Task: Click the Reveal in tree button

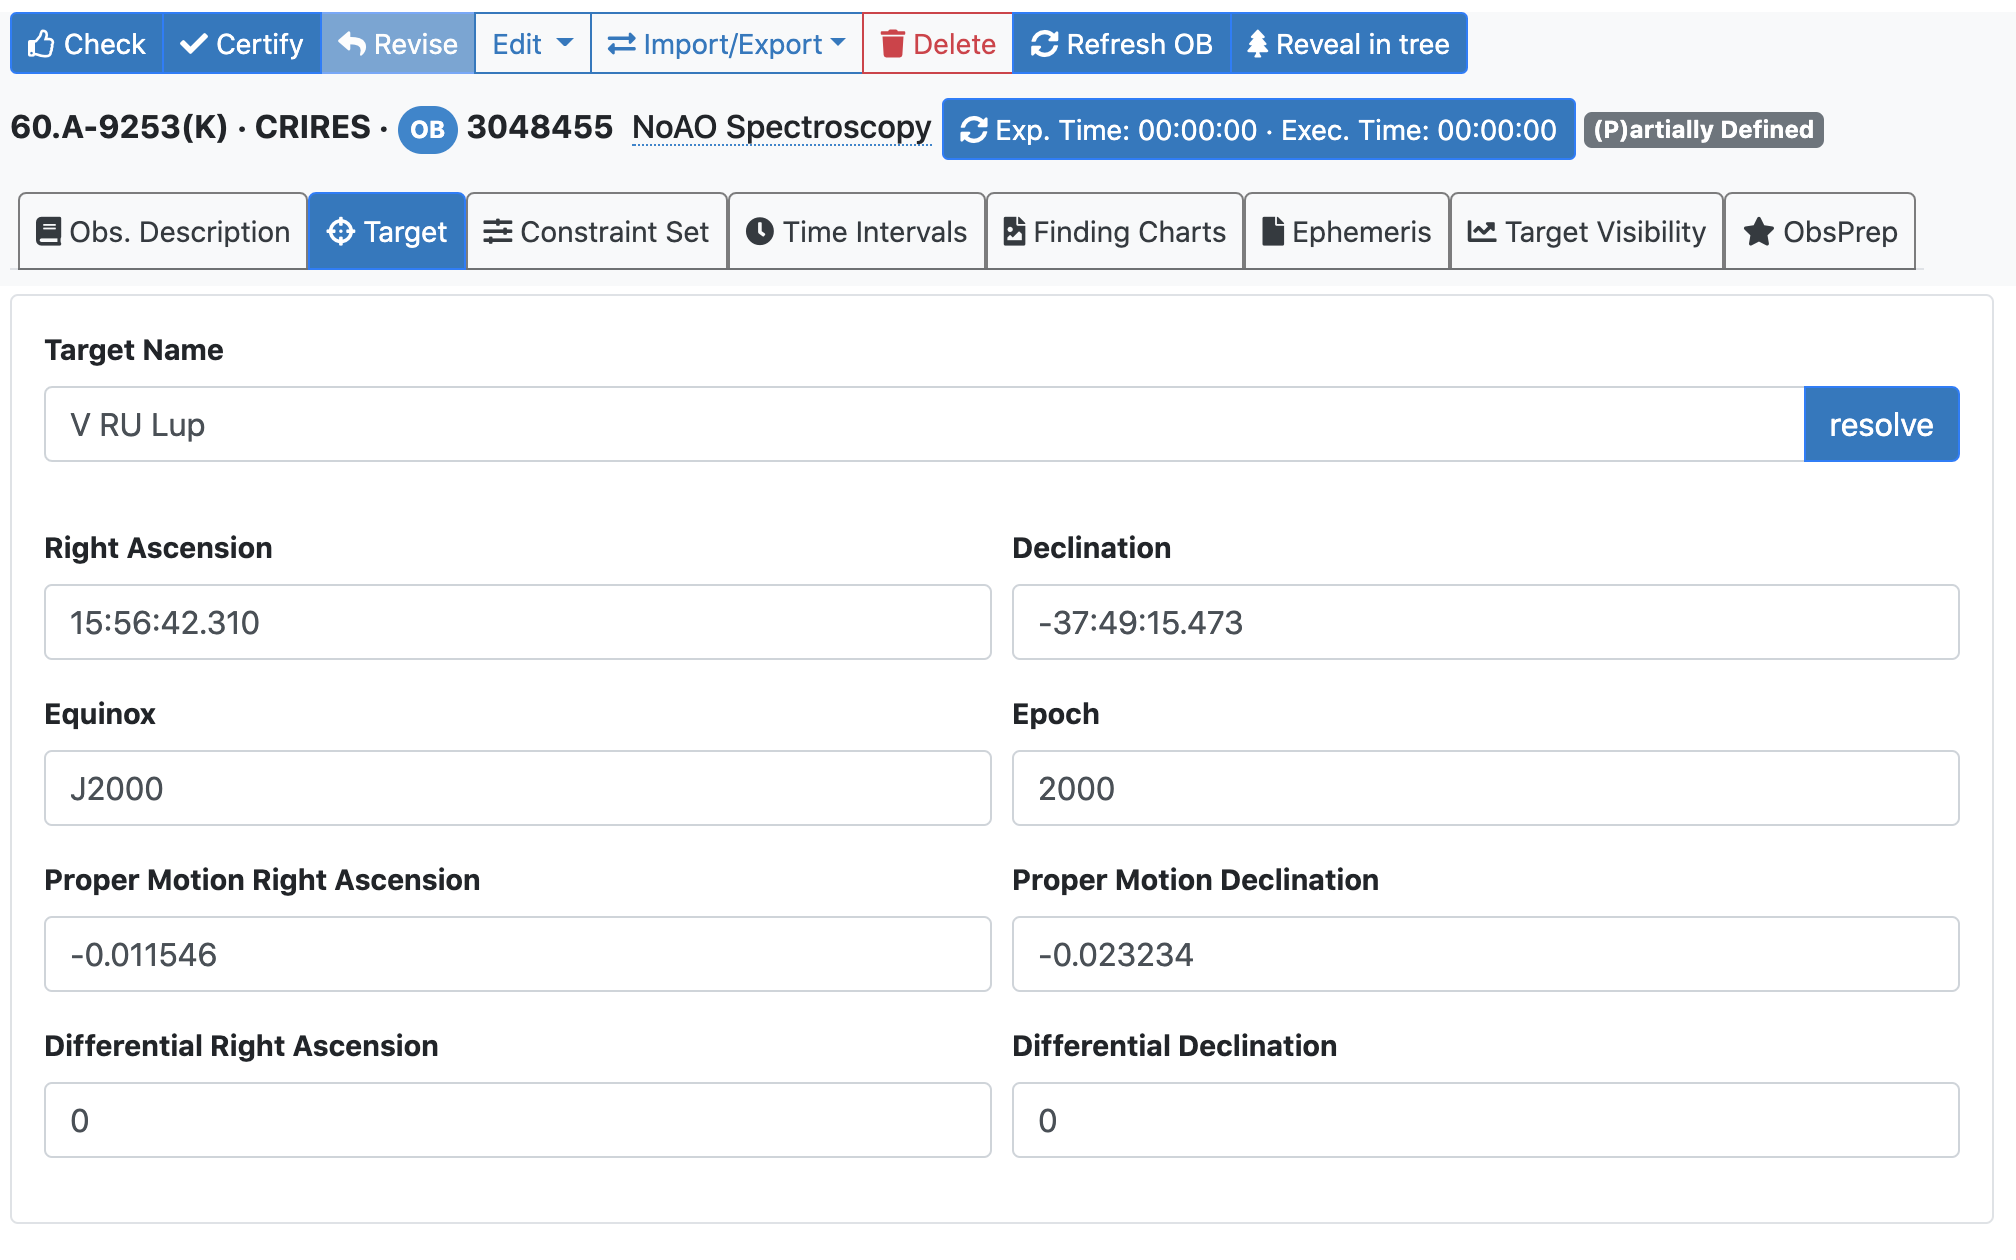Action: click(1348, 44)
